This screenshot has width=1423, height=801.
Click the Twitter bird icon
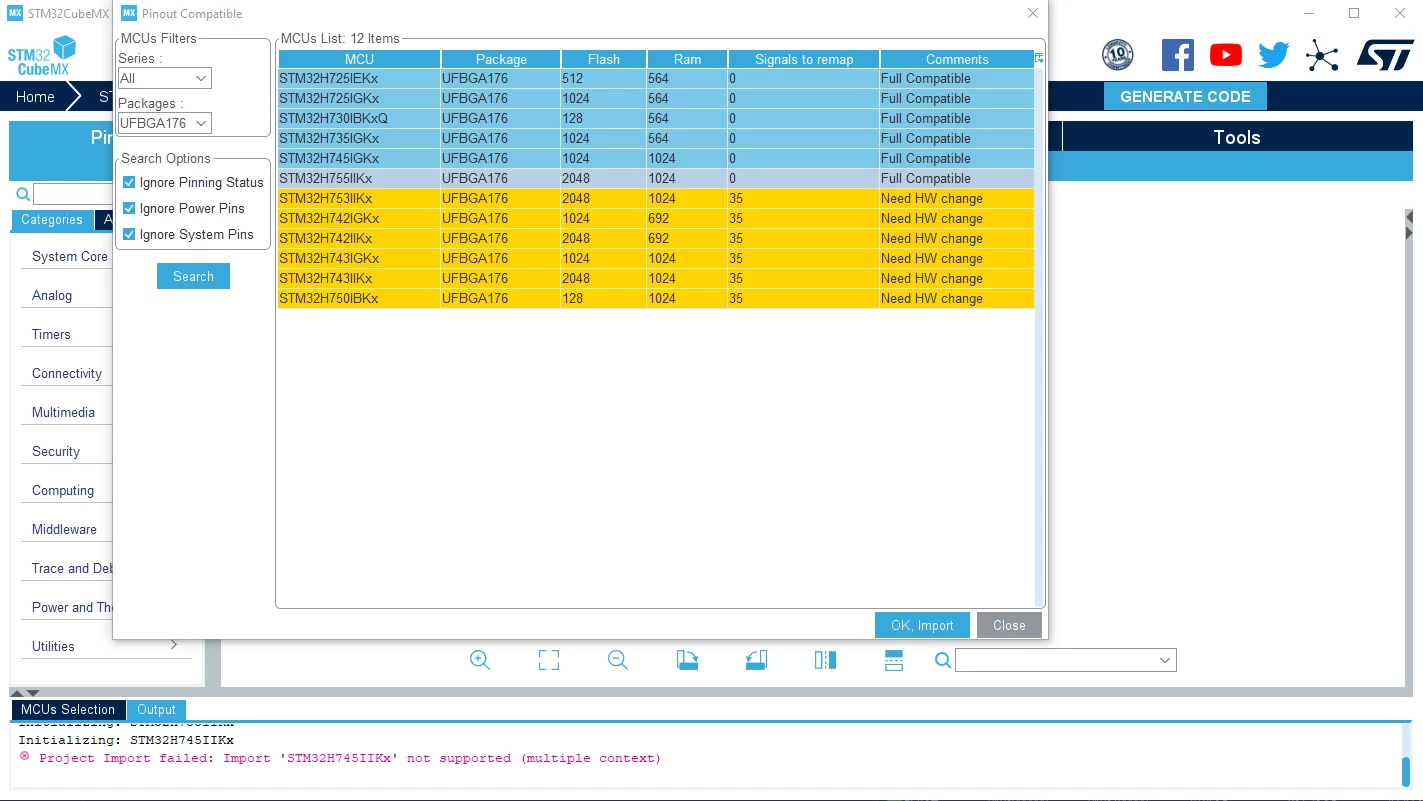tap(1274, 55)
